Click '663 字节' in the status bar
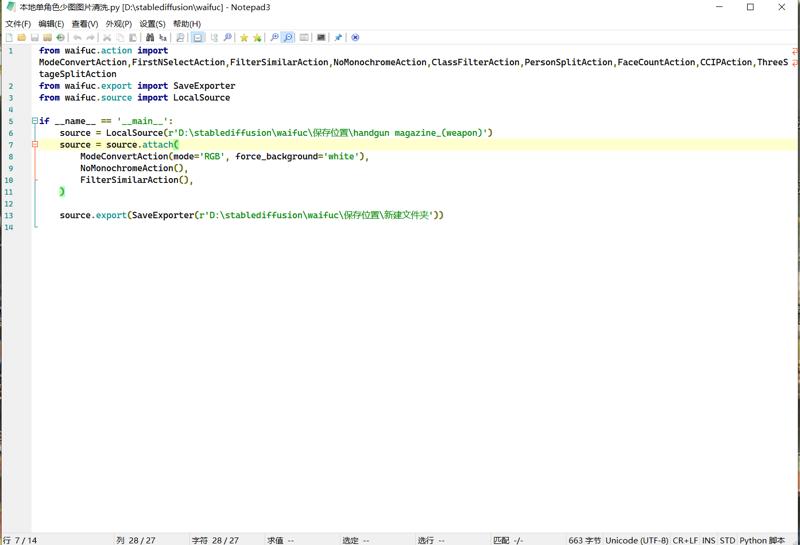 point(585,540)
